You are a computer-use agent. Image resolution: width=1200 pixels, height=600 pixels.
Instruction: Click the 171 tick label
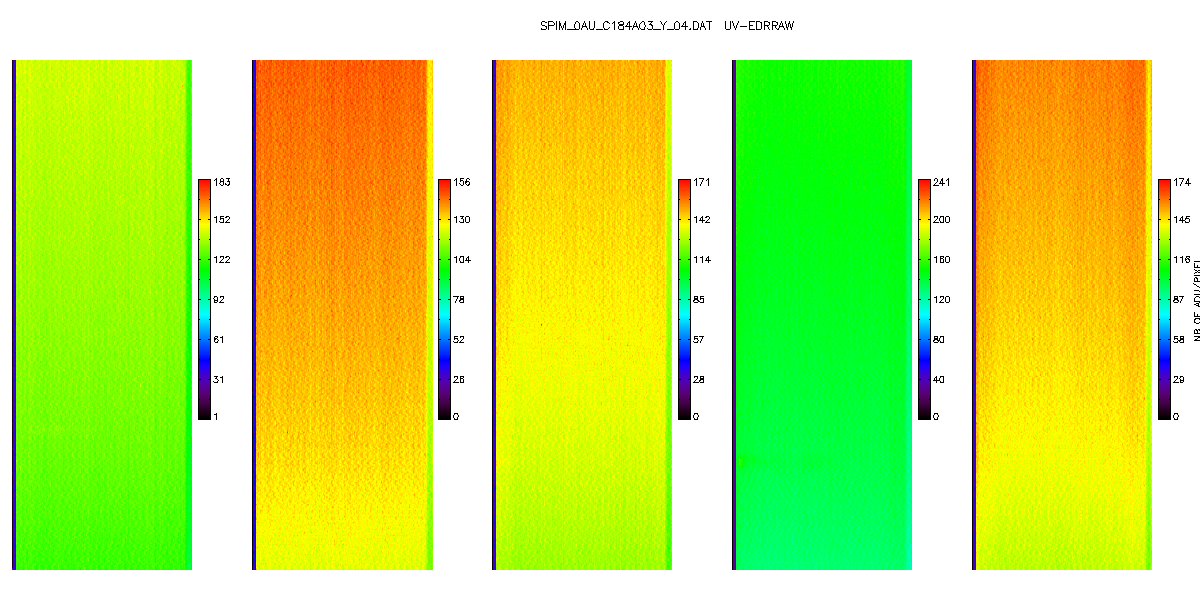coord(703,183)
